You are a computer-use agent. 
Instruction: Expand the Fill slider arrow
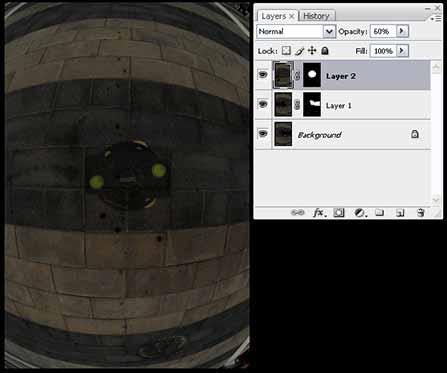[x=402, y=51]
